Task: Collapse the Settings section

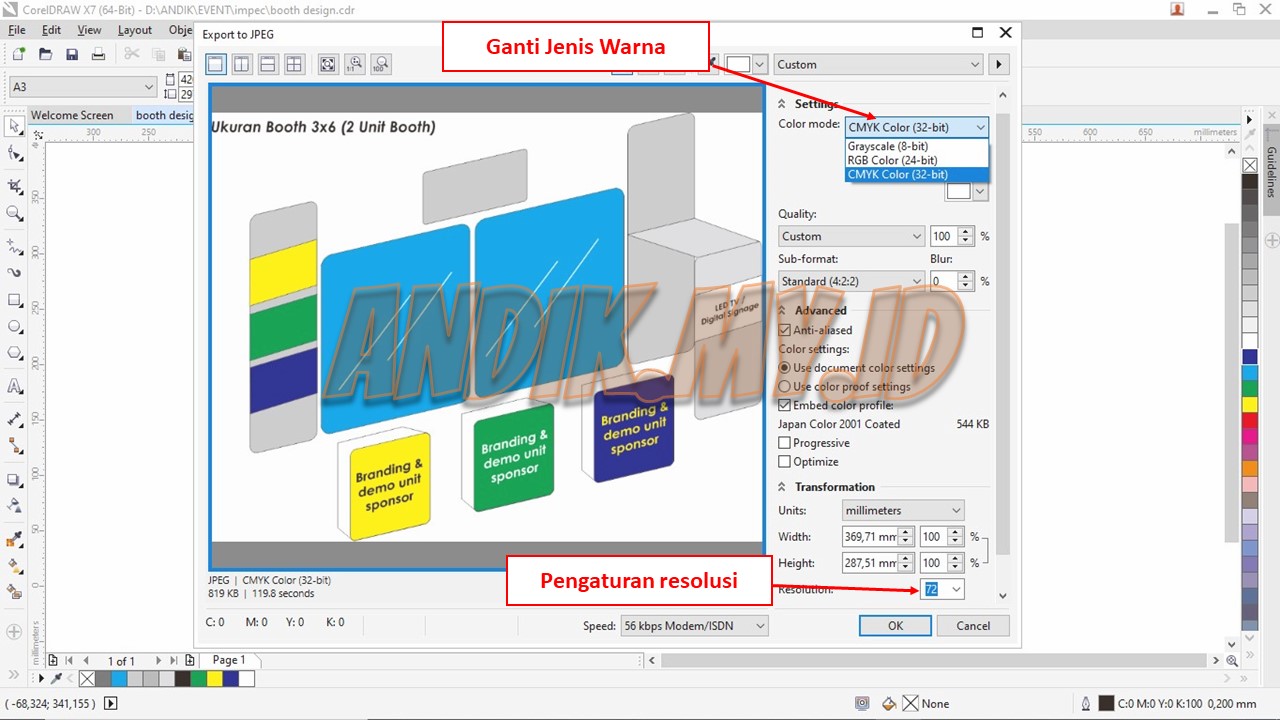Action: pos(782,104)
